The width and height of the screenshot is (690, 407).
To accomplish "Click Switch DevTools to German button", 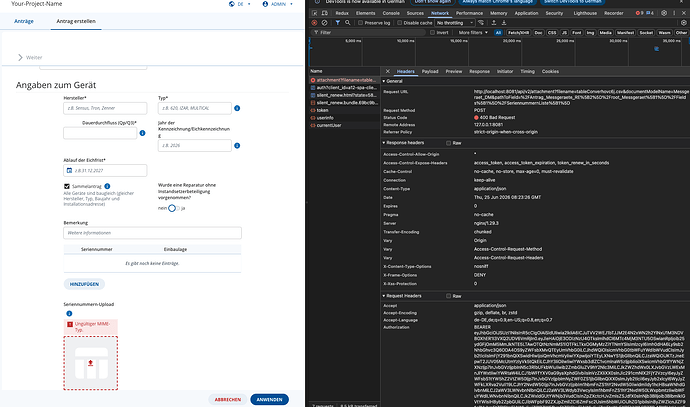I will (x=573, y=2).
